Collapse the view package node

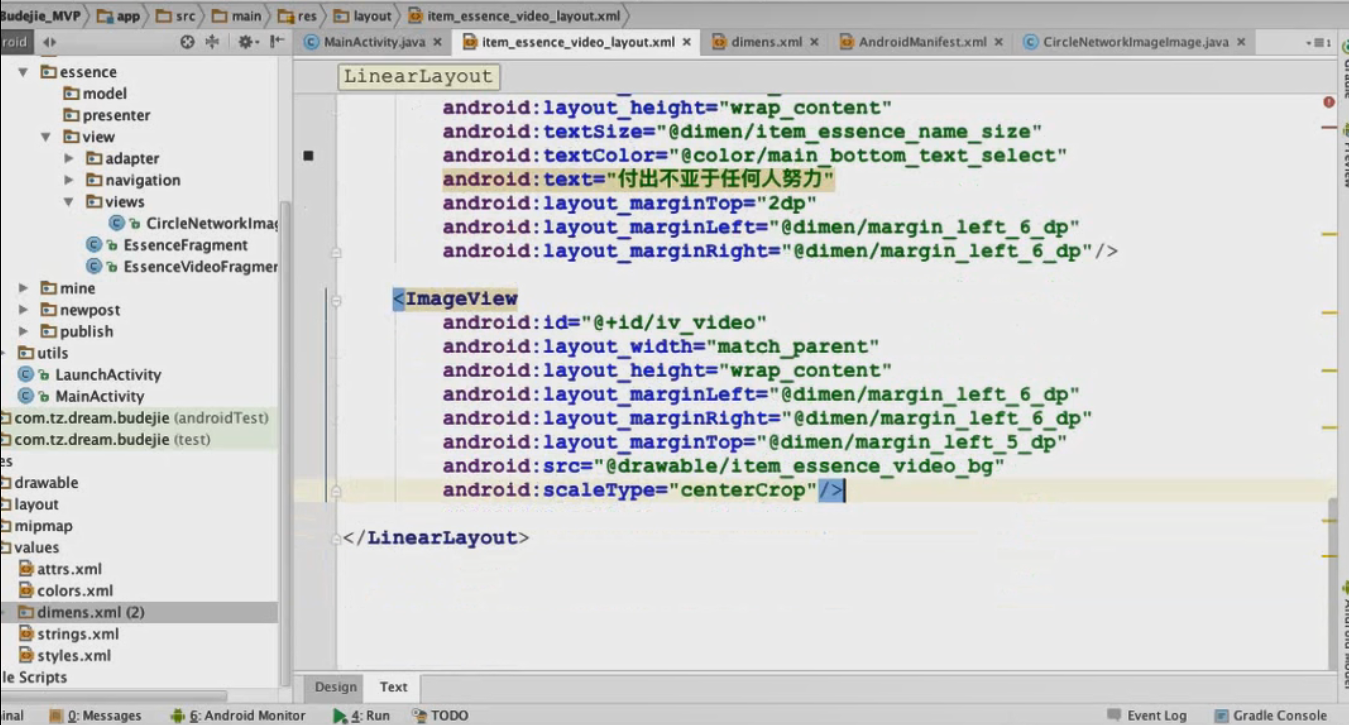(x=46, y=137)
